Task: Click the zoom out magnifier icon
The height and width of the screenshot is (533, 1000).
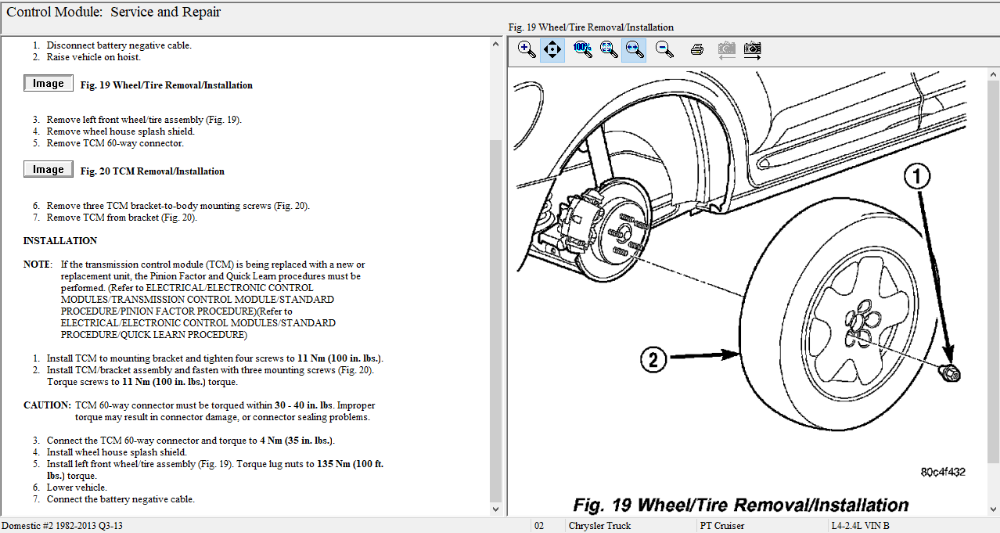Action: tap(664, 49)
